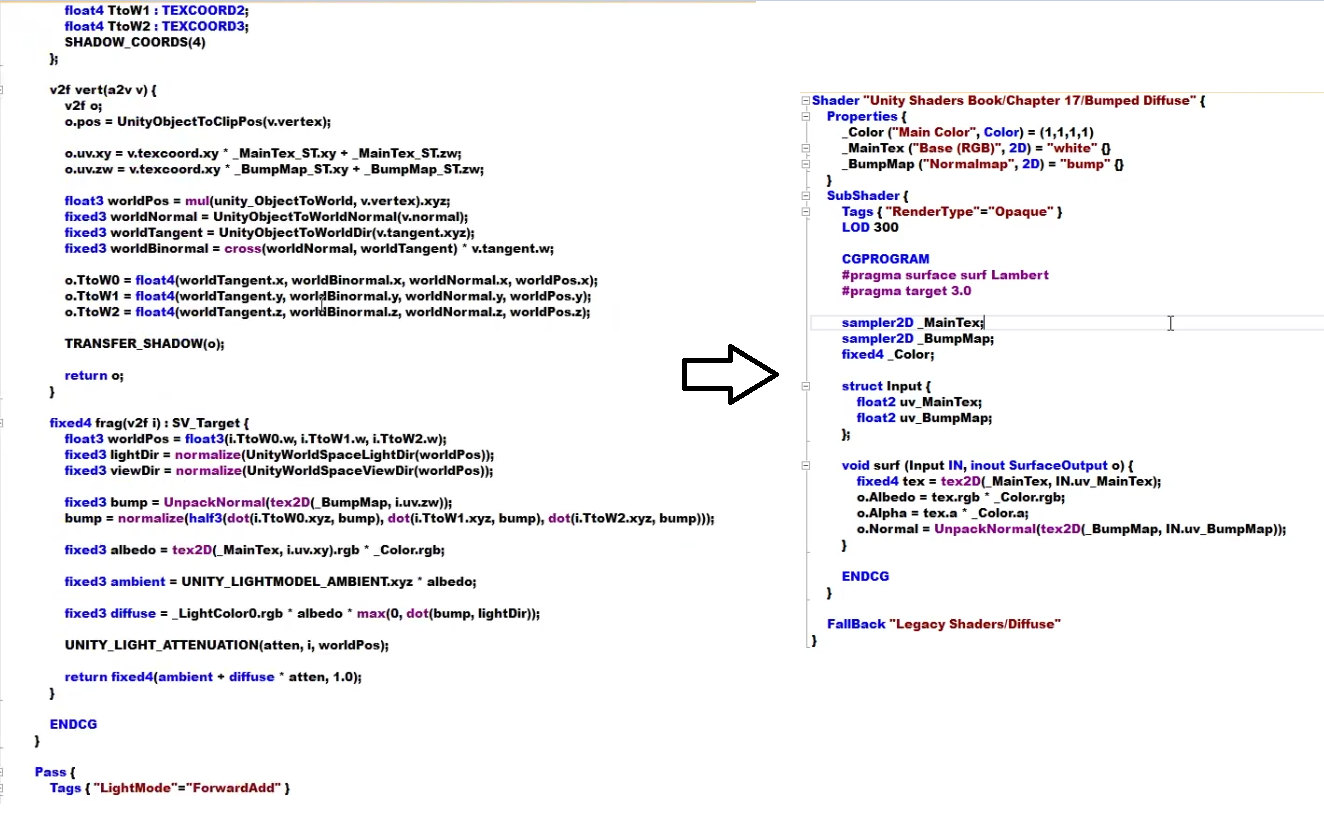Screen dimensions: 1324x821
Task: Click the "bump = normalize(half3(dot" line
Action: click(x=389, y=519)
